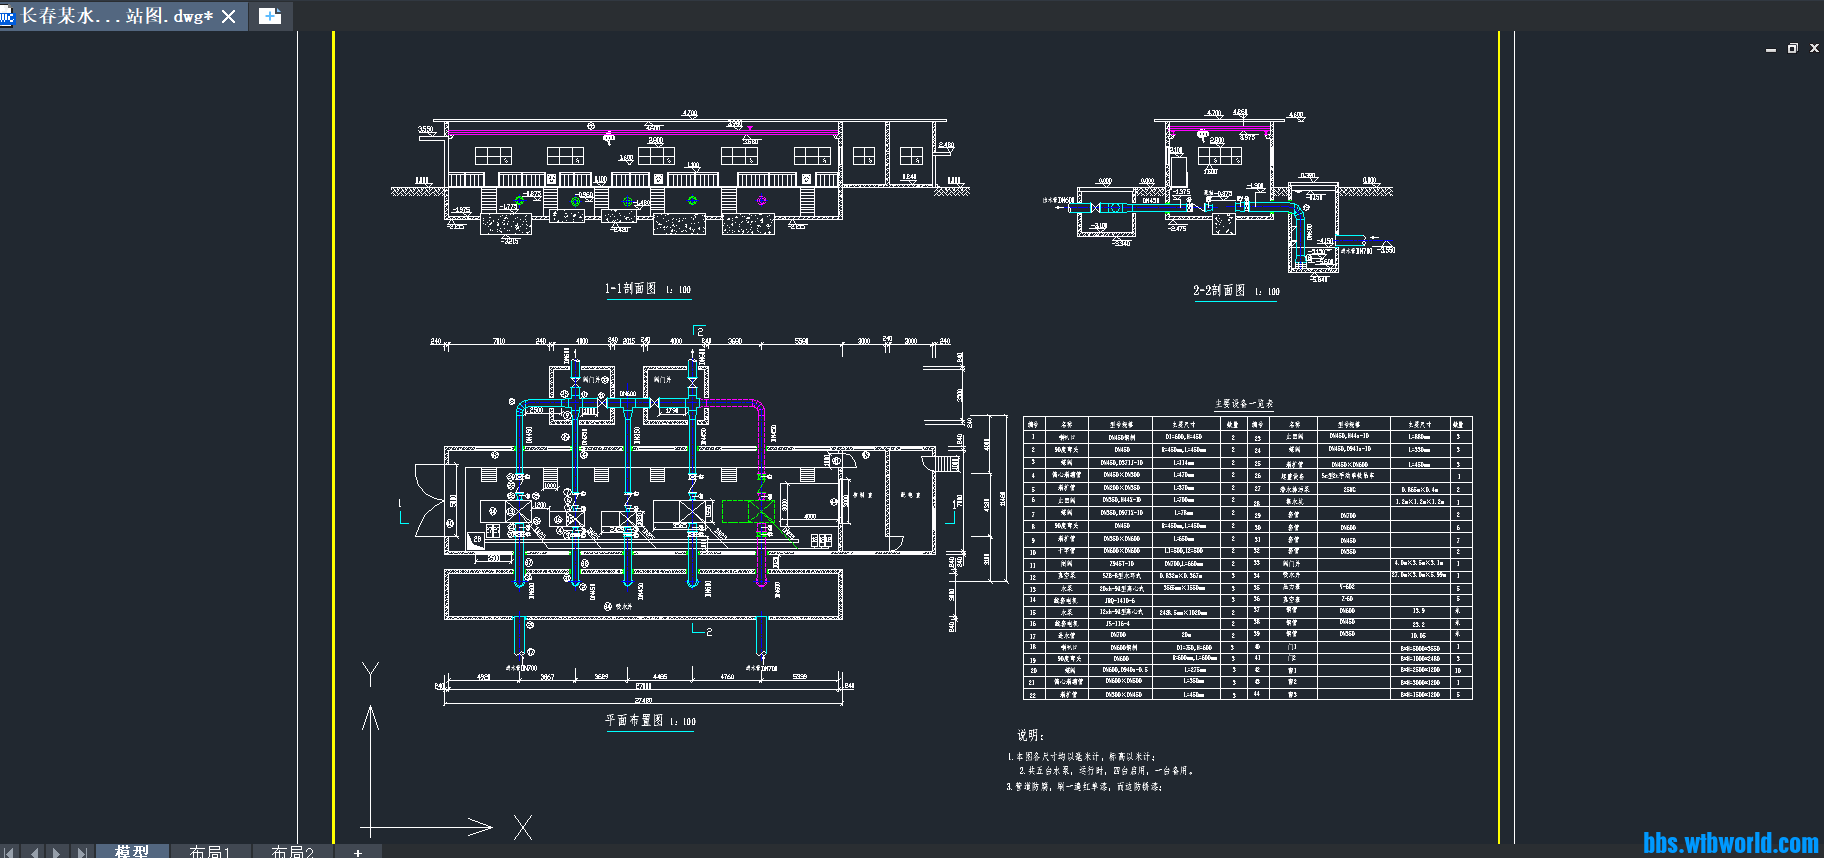Click the DWG file icon on the document tab
This screenshot has height=858, width=1824.
coord(7,16)
